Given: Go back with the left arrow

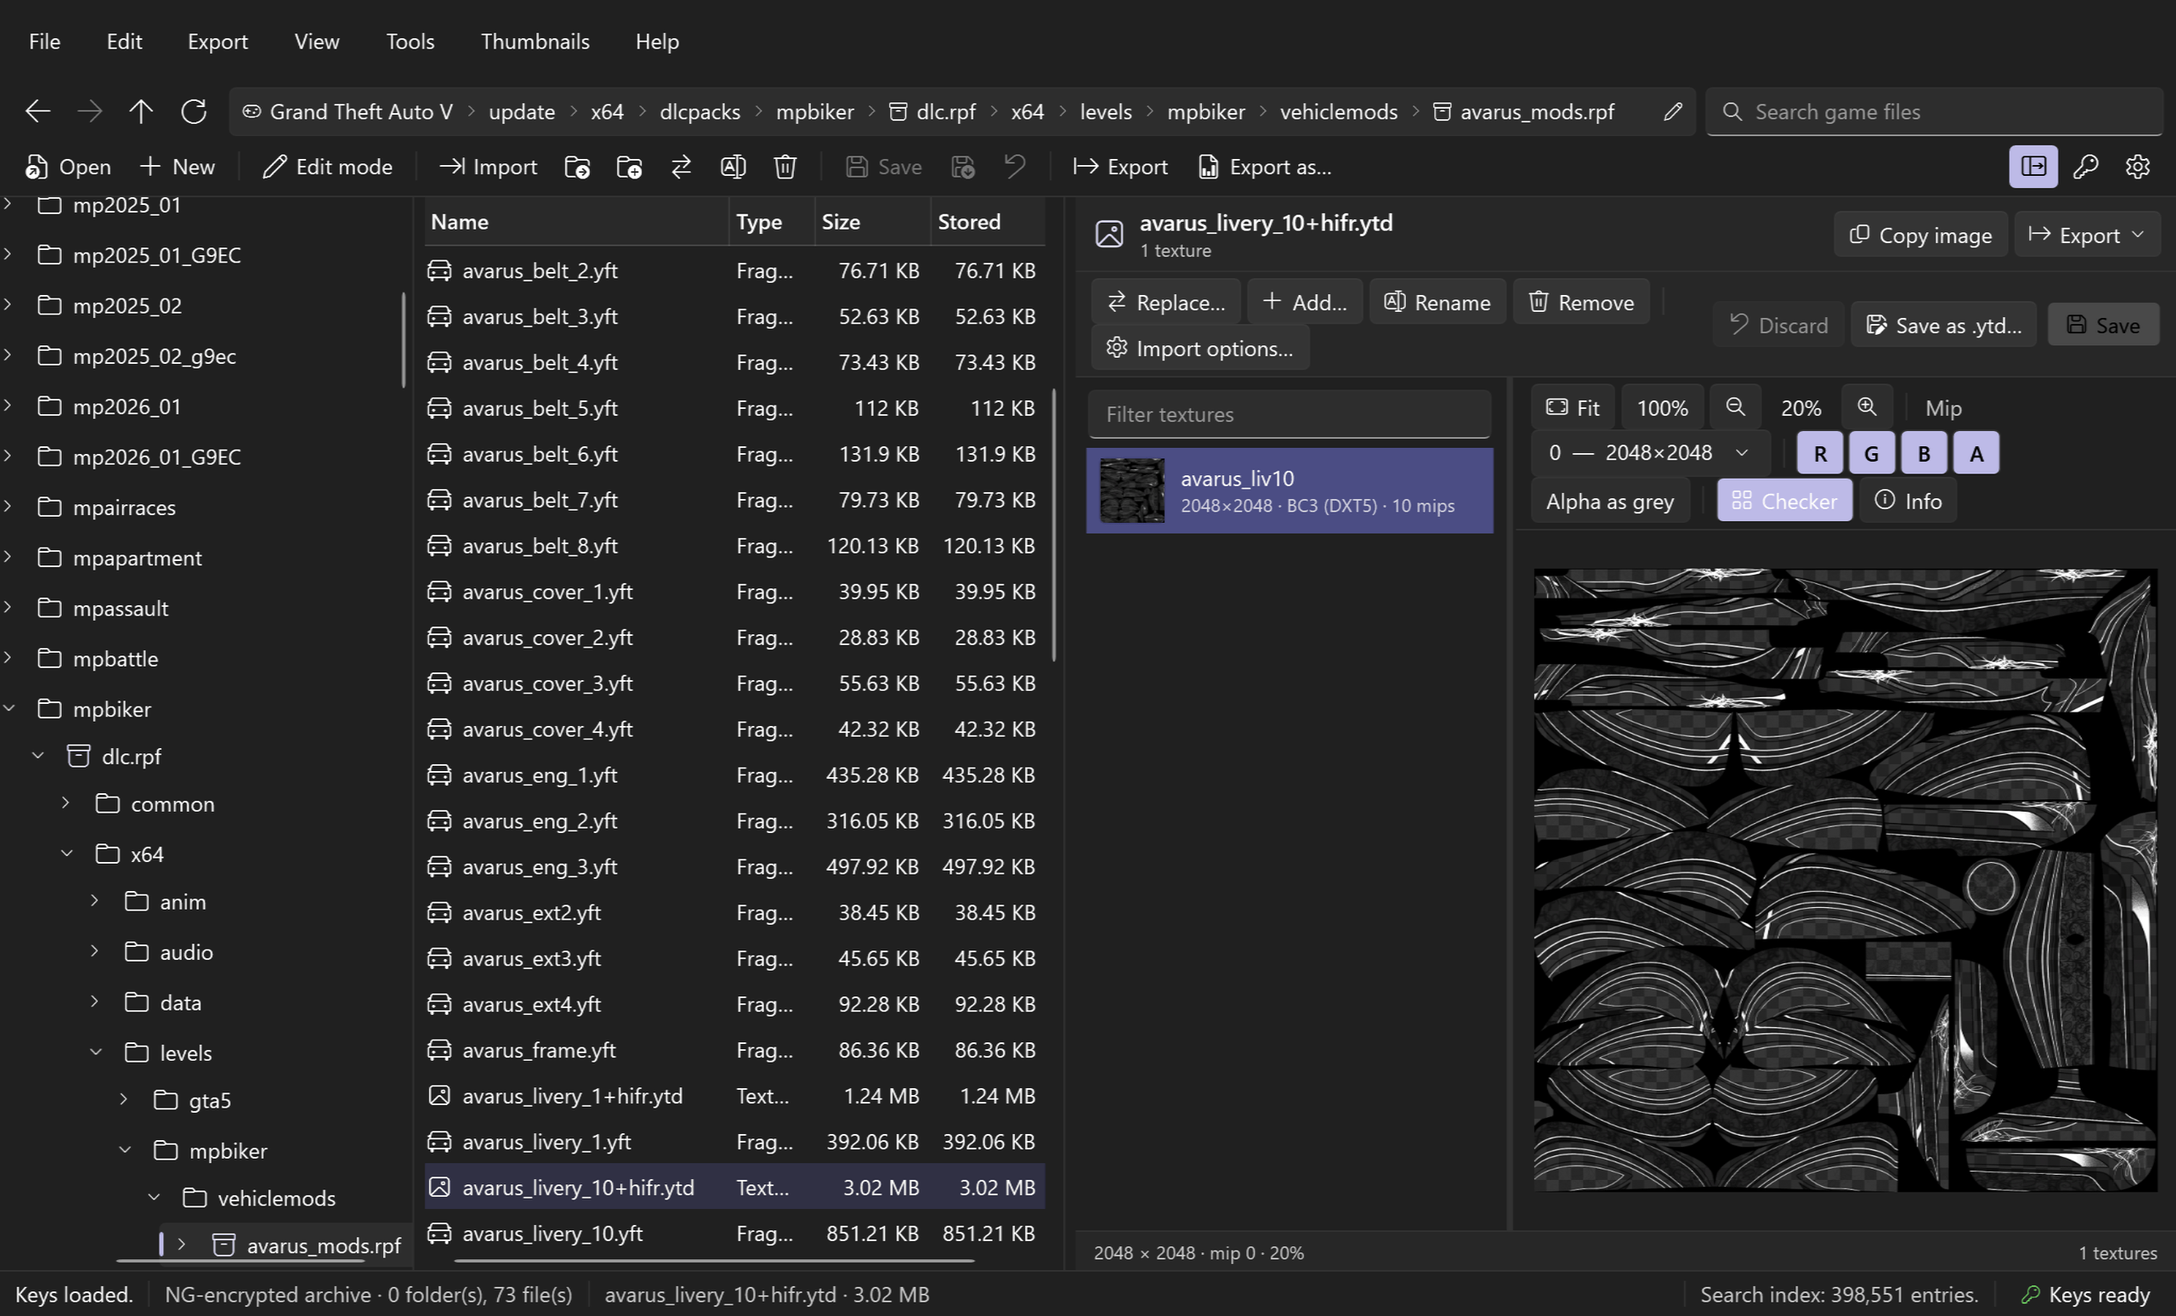Looking at the screenshot, I should pyautogui.click(x=38, y=111).
